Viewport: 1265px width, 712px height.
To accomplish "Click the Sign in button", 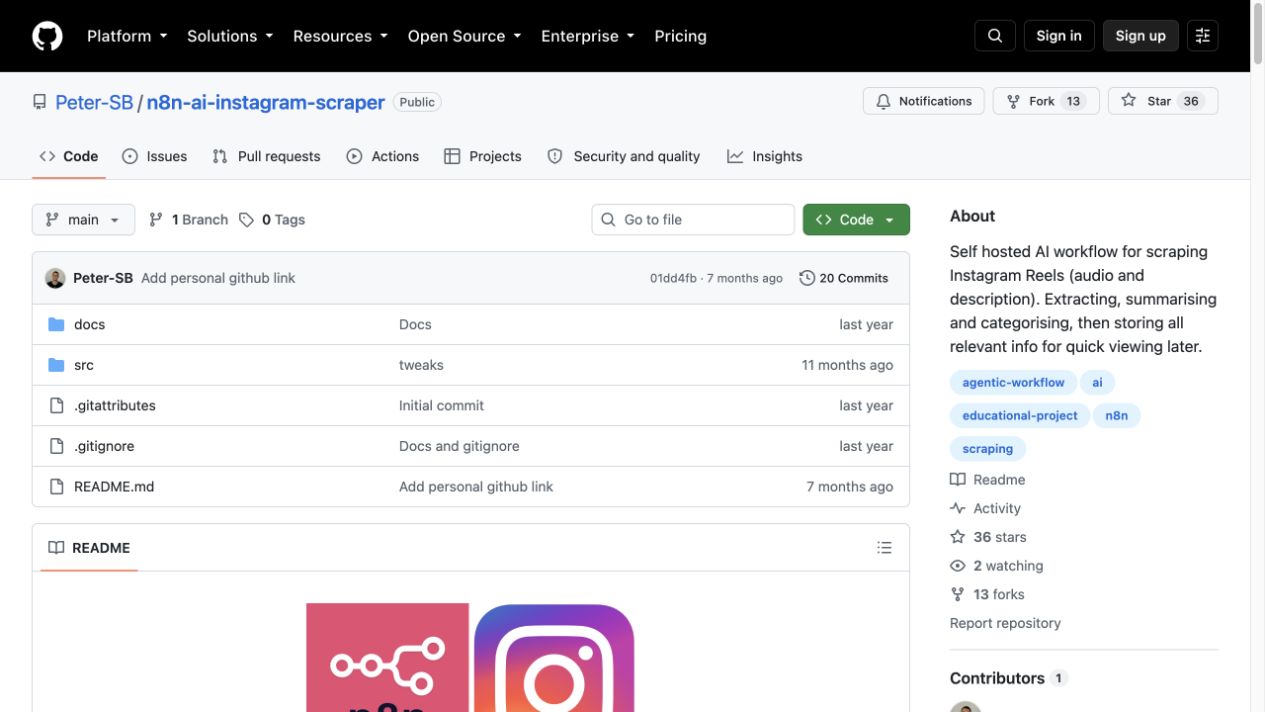I will (x=1059, y=36).
